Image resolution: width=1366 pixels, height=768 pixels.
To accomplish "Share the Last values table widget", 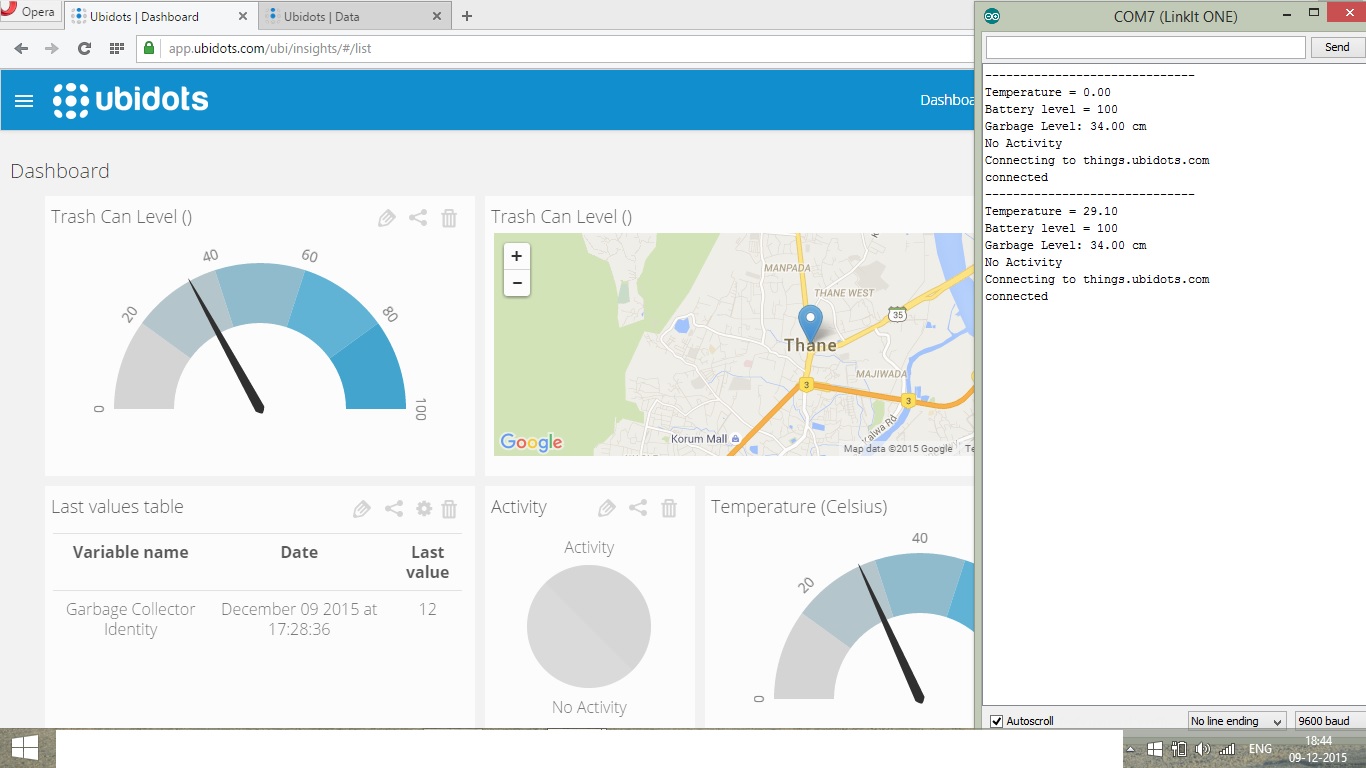I will tap(394, 509).
